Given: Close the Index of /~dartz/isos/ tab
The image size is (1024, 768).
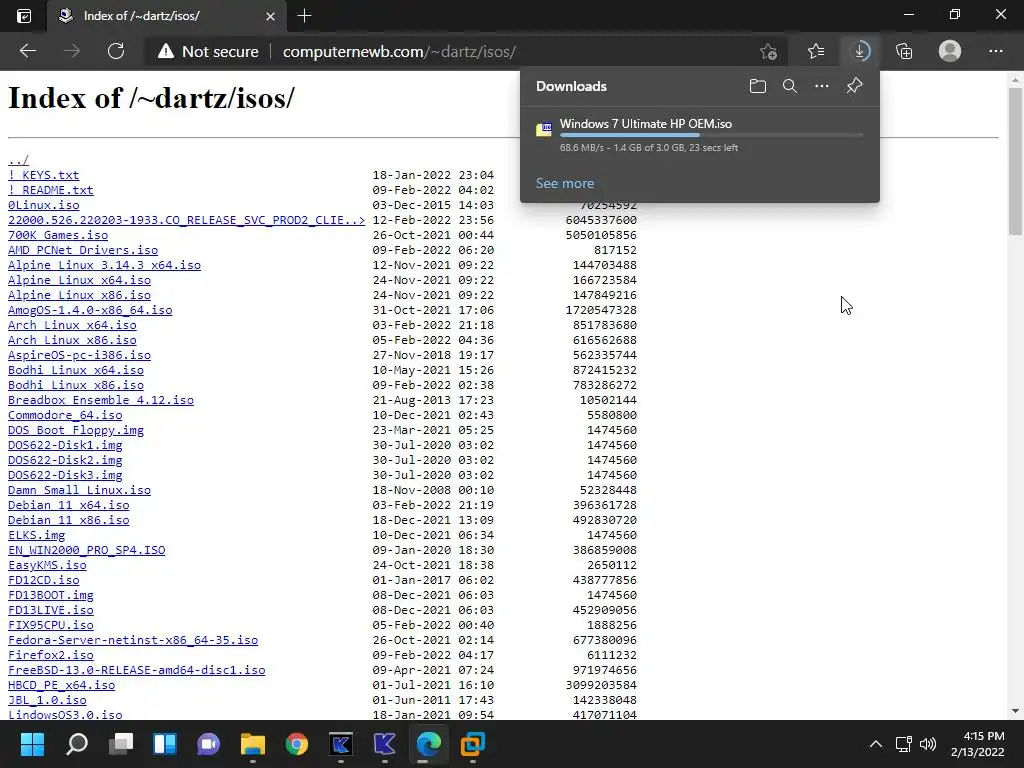Looking at the screenshot, I should 270,16.
